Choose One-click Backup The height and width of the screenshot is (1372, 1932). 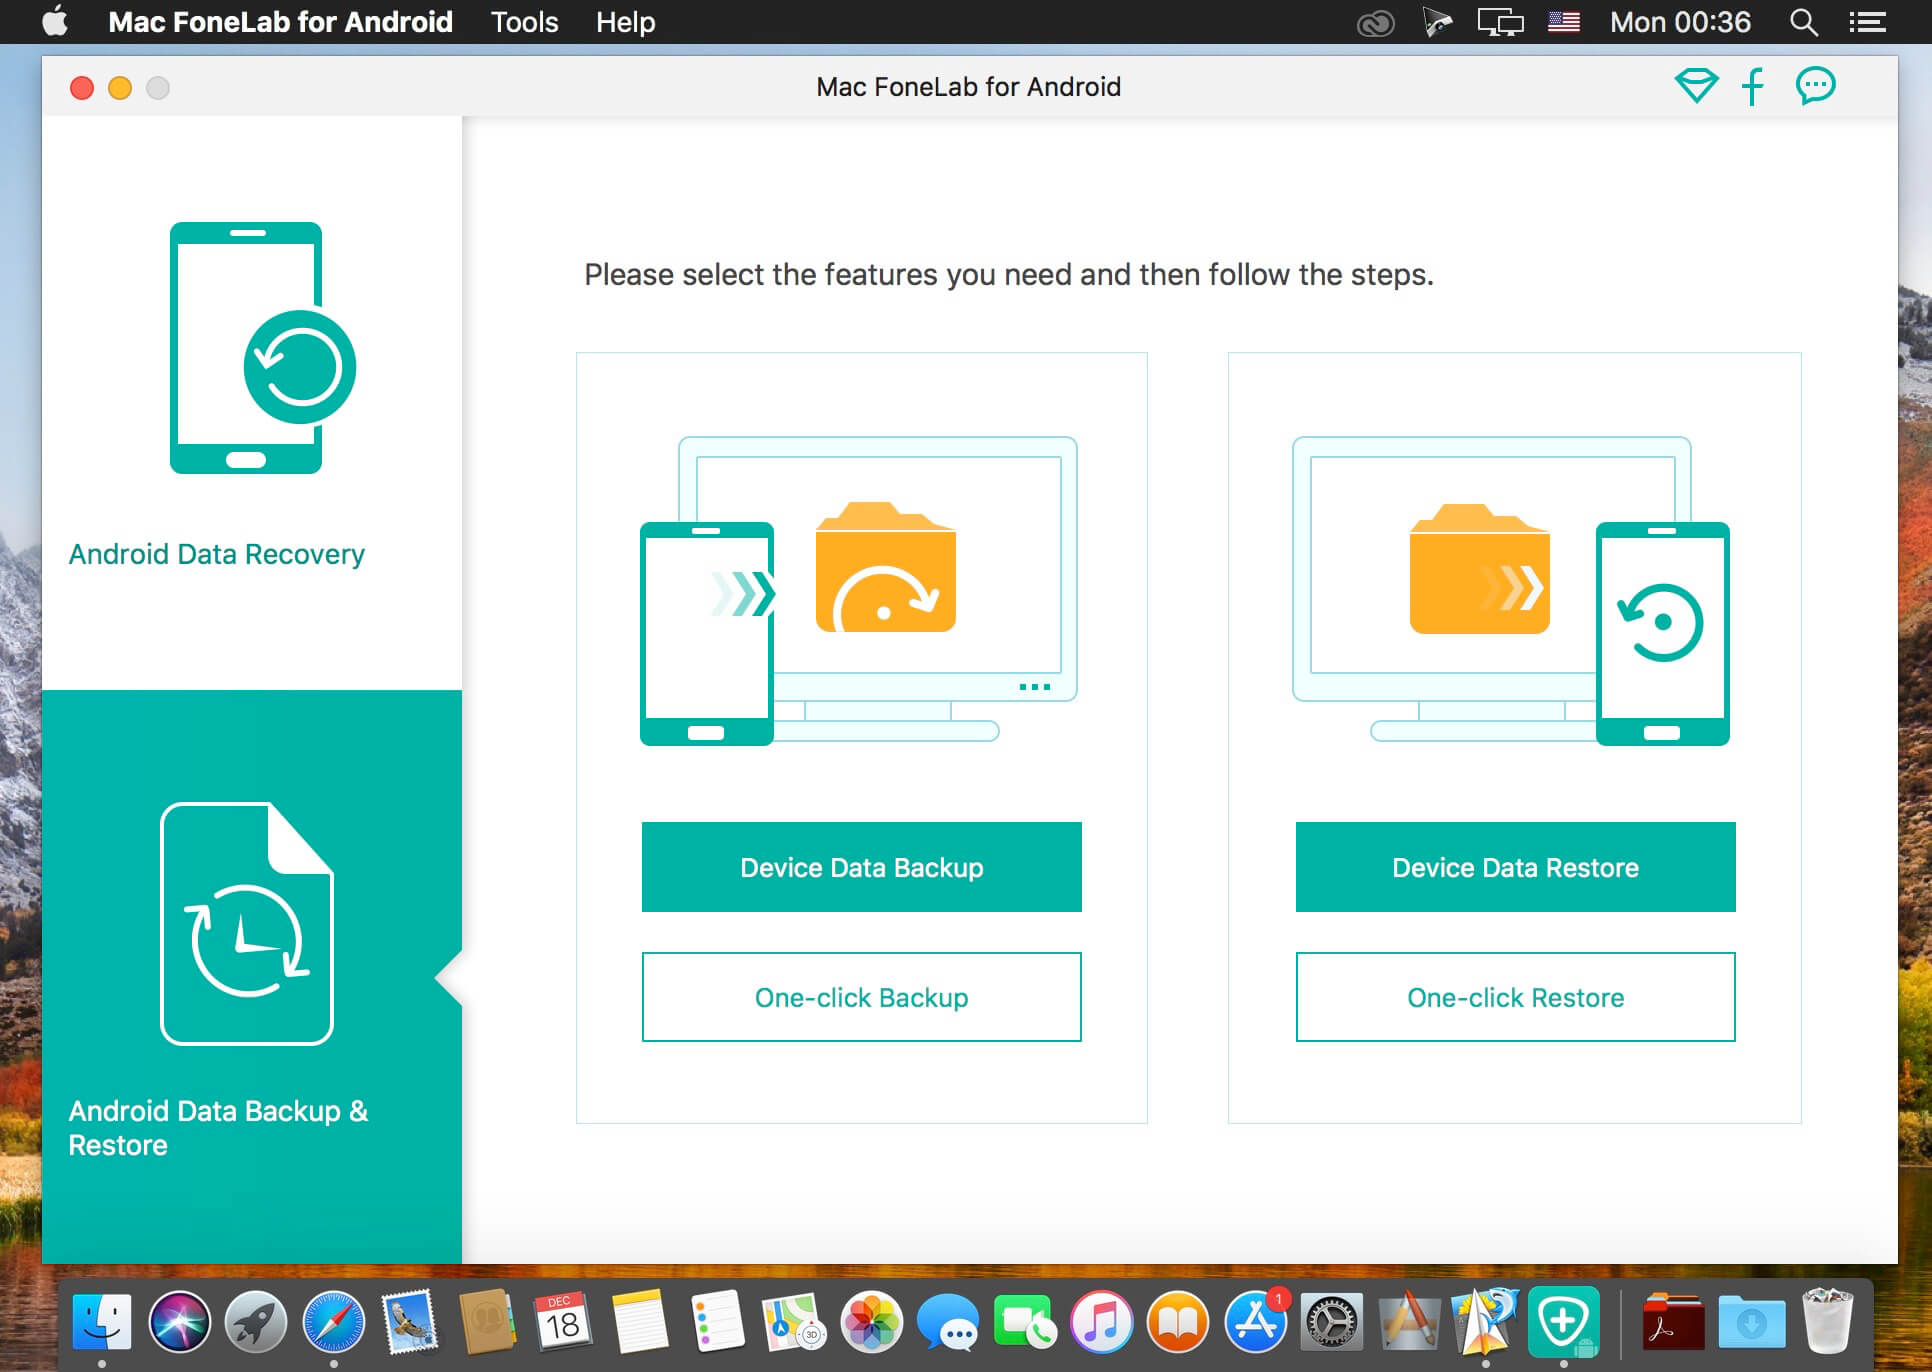(x=861, y=997)
